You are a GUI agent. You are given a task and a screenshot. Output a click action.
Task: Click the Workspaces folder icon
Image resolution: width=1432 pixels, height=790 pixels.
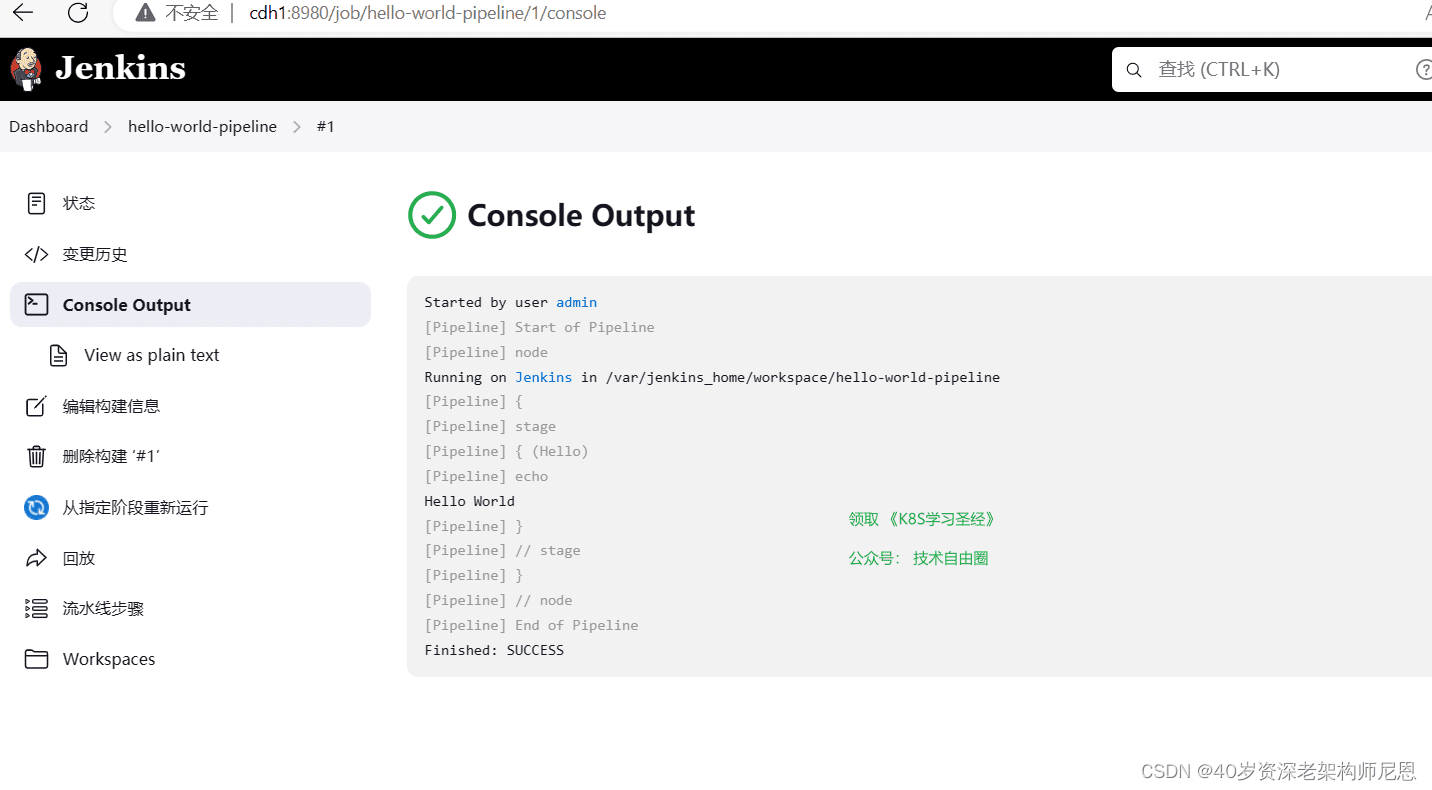point(36,659)
